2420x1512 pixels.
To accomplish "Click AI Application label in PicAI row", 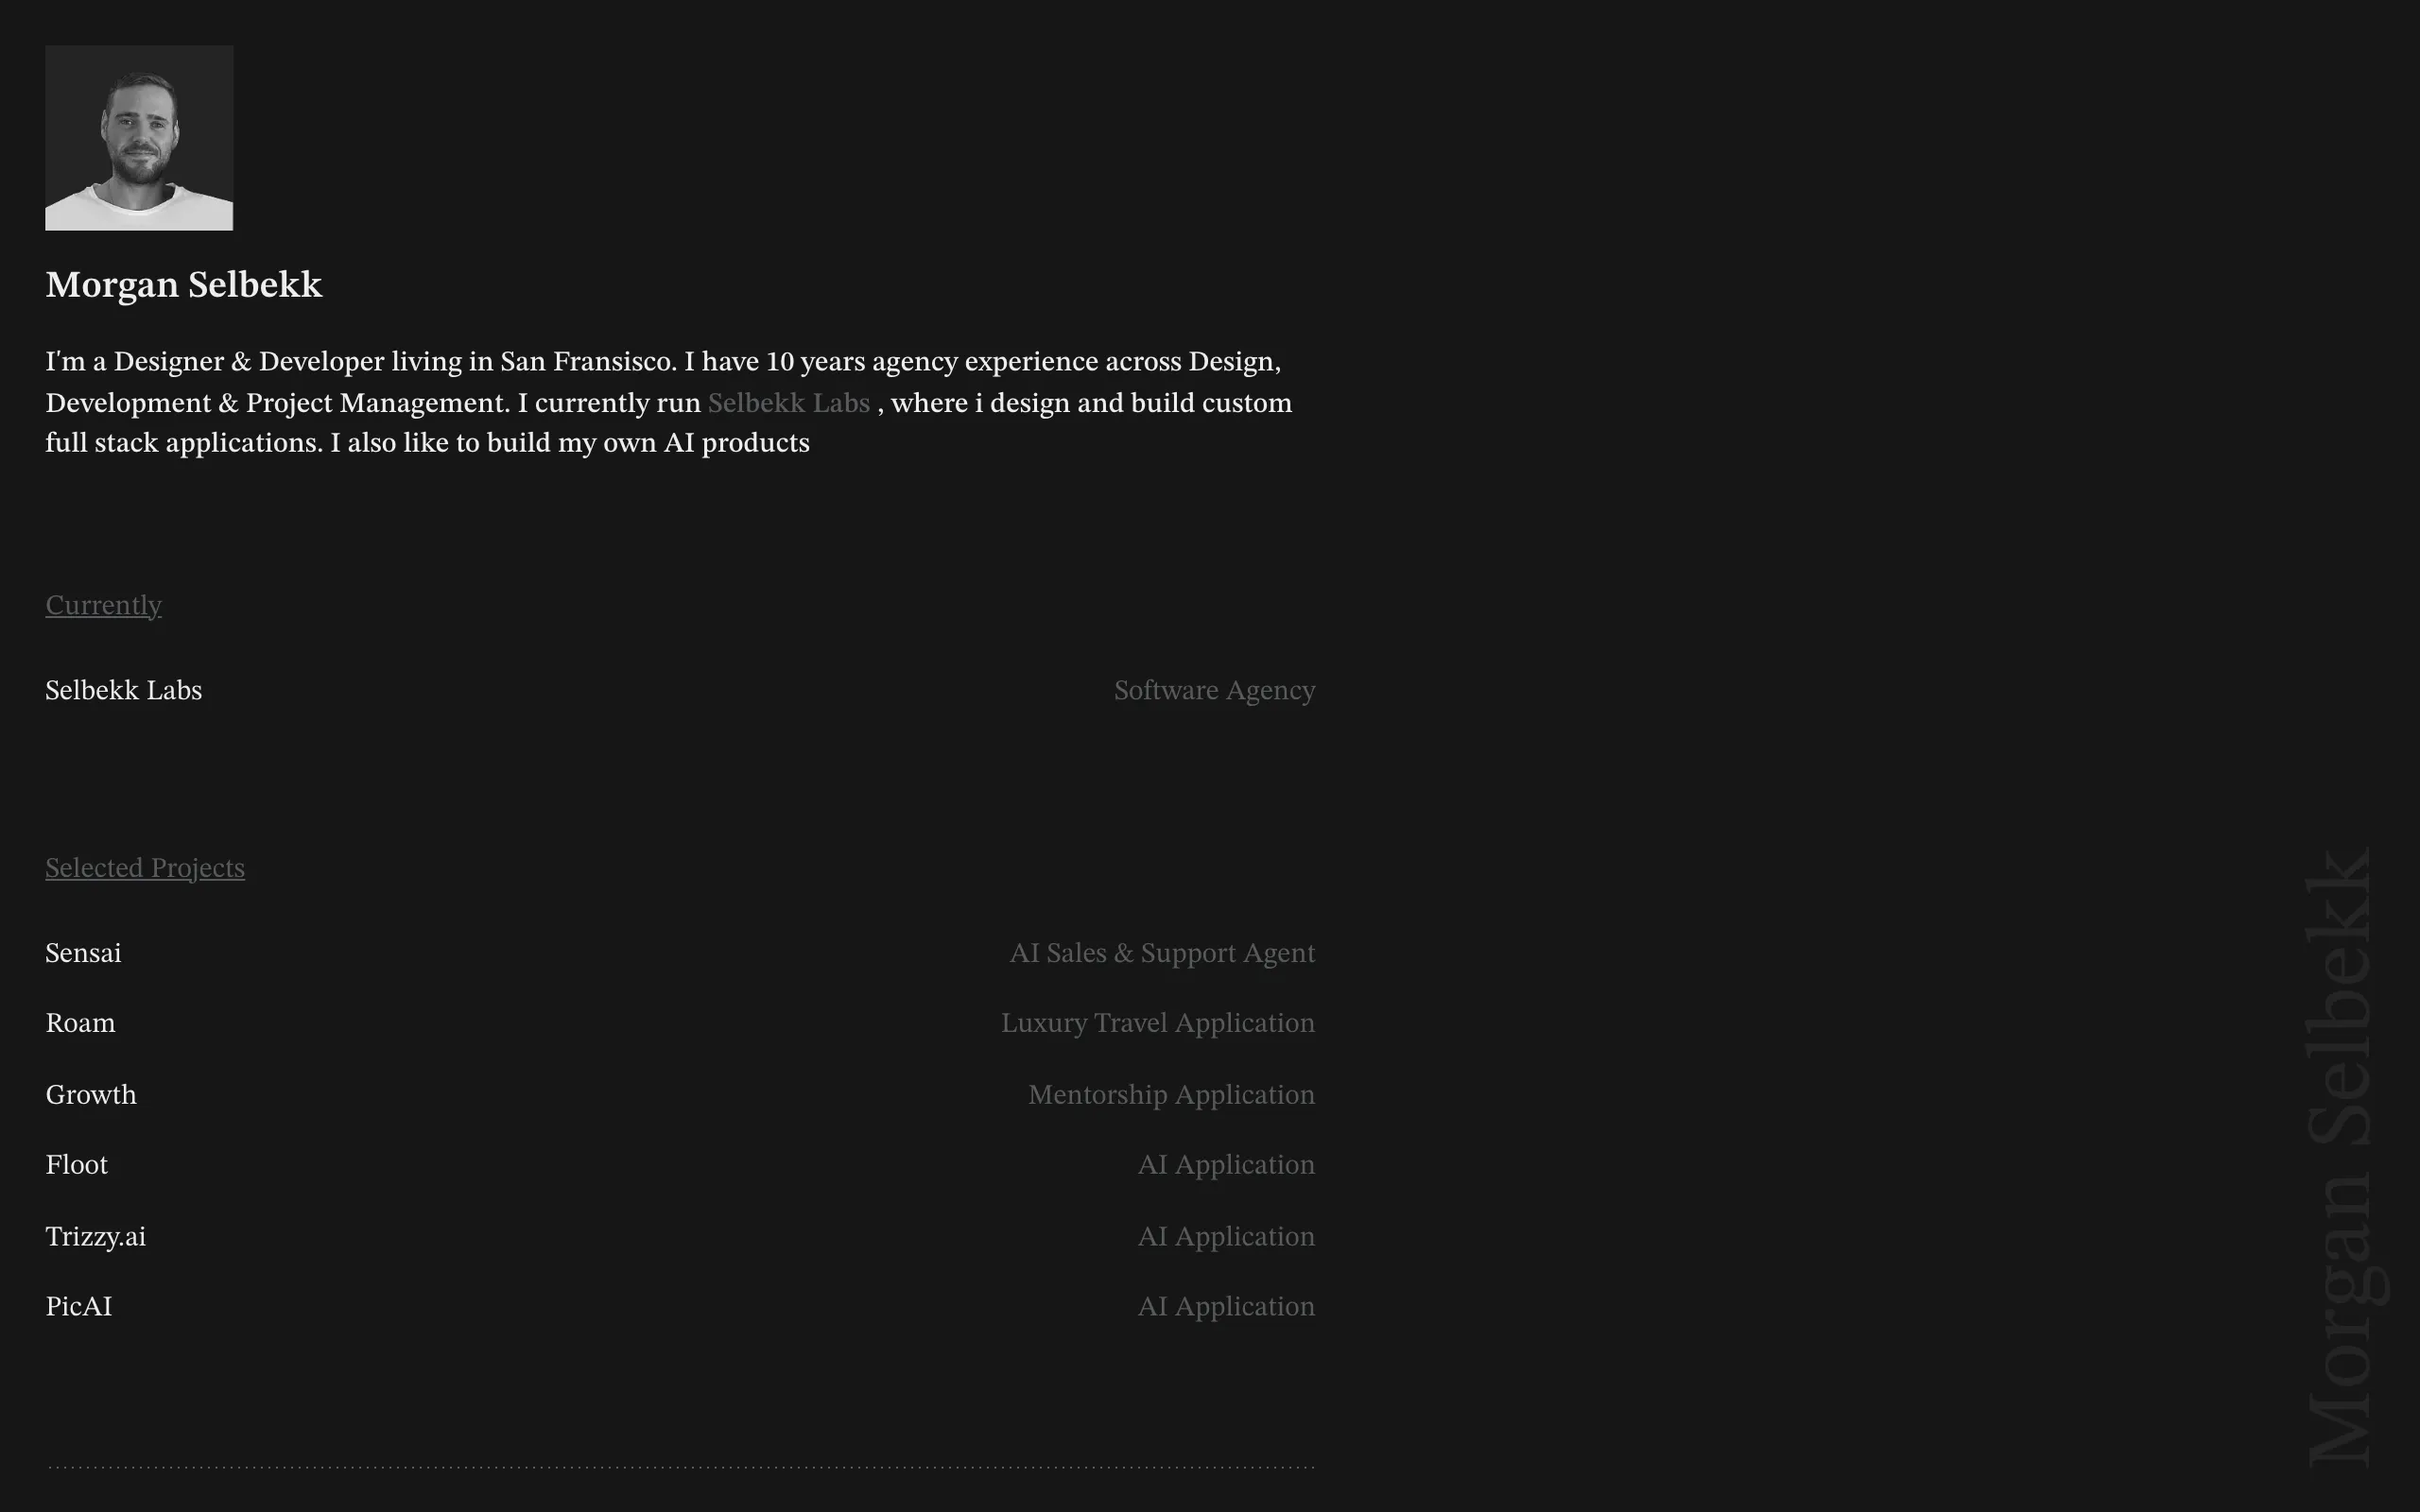I will (x=1227, y=1307).
